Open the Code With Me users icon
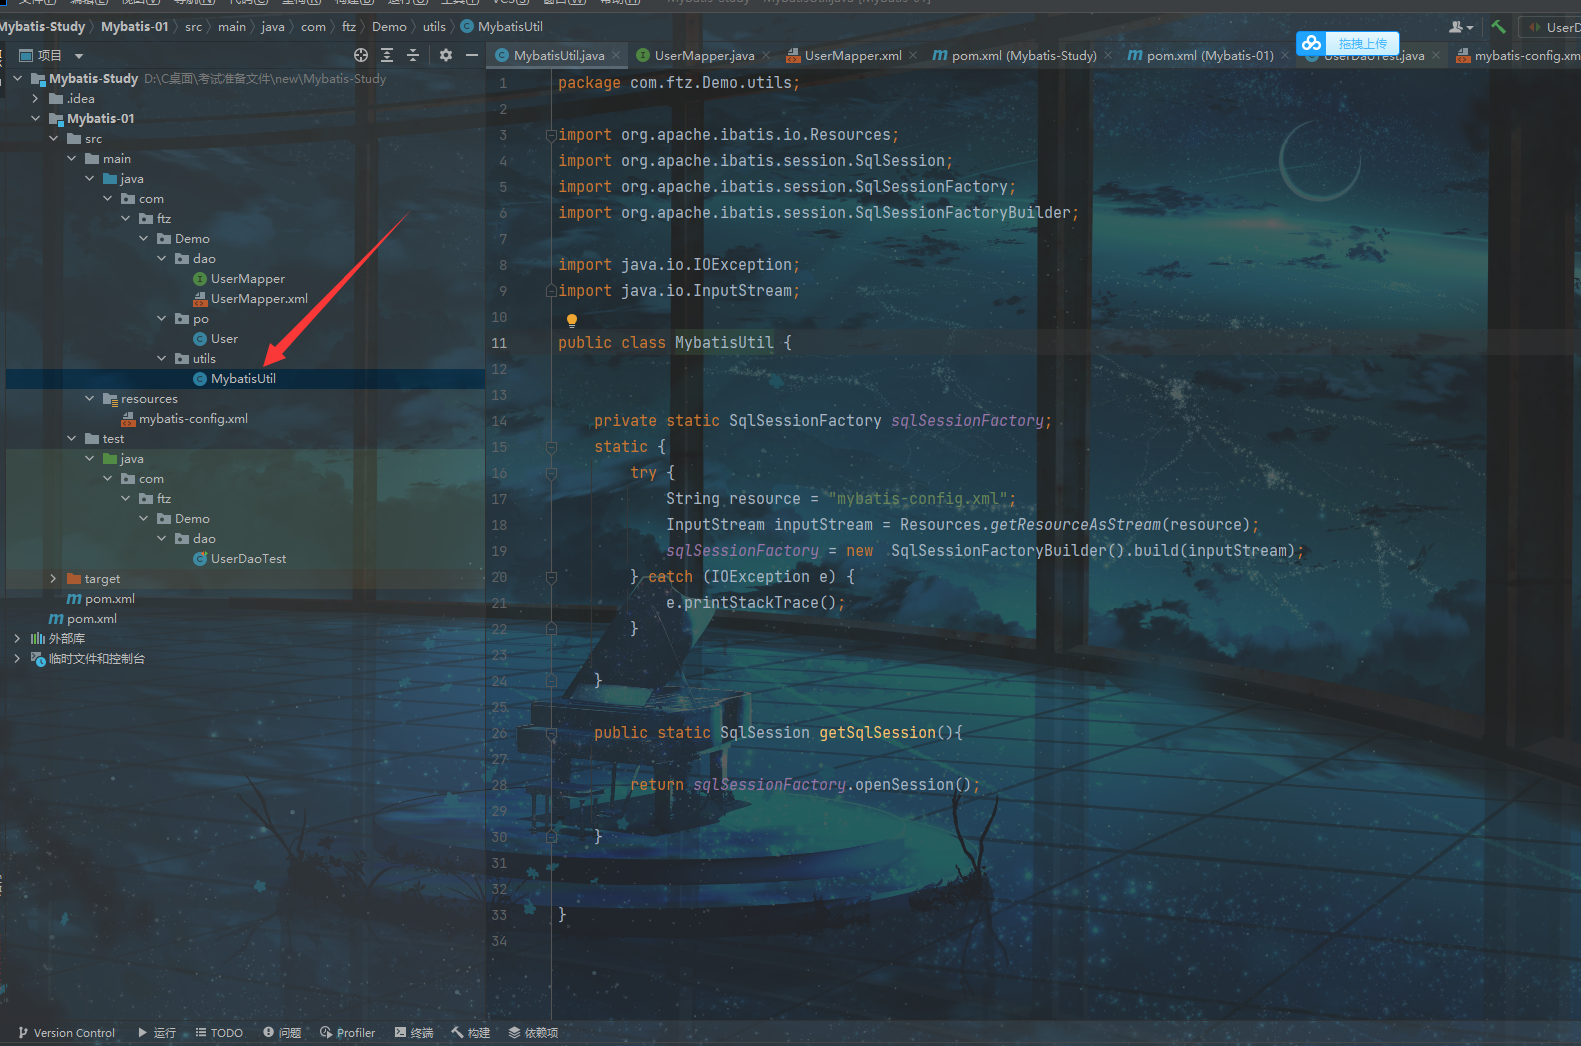 pos(1461,27)
